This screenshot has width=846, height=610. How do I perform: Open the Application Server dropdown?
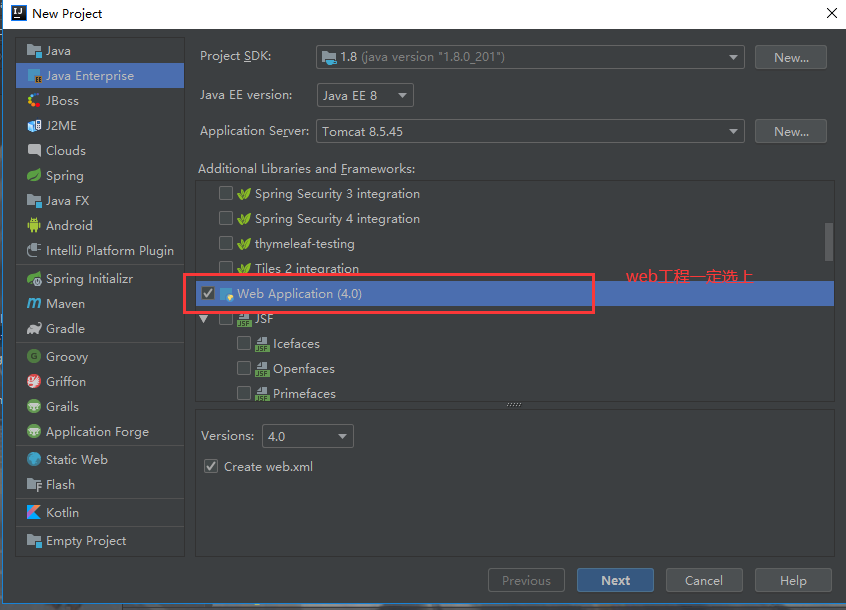[530, 131]
